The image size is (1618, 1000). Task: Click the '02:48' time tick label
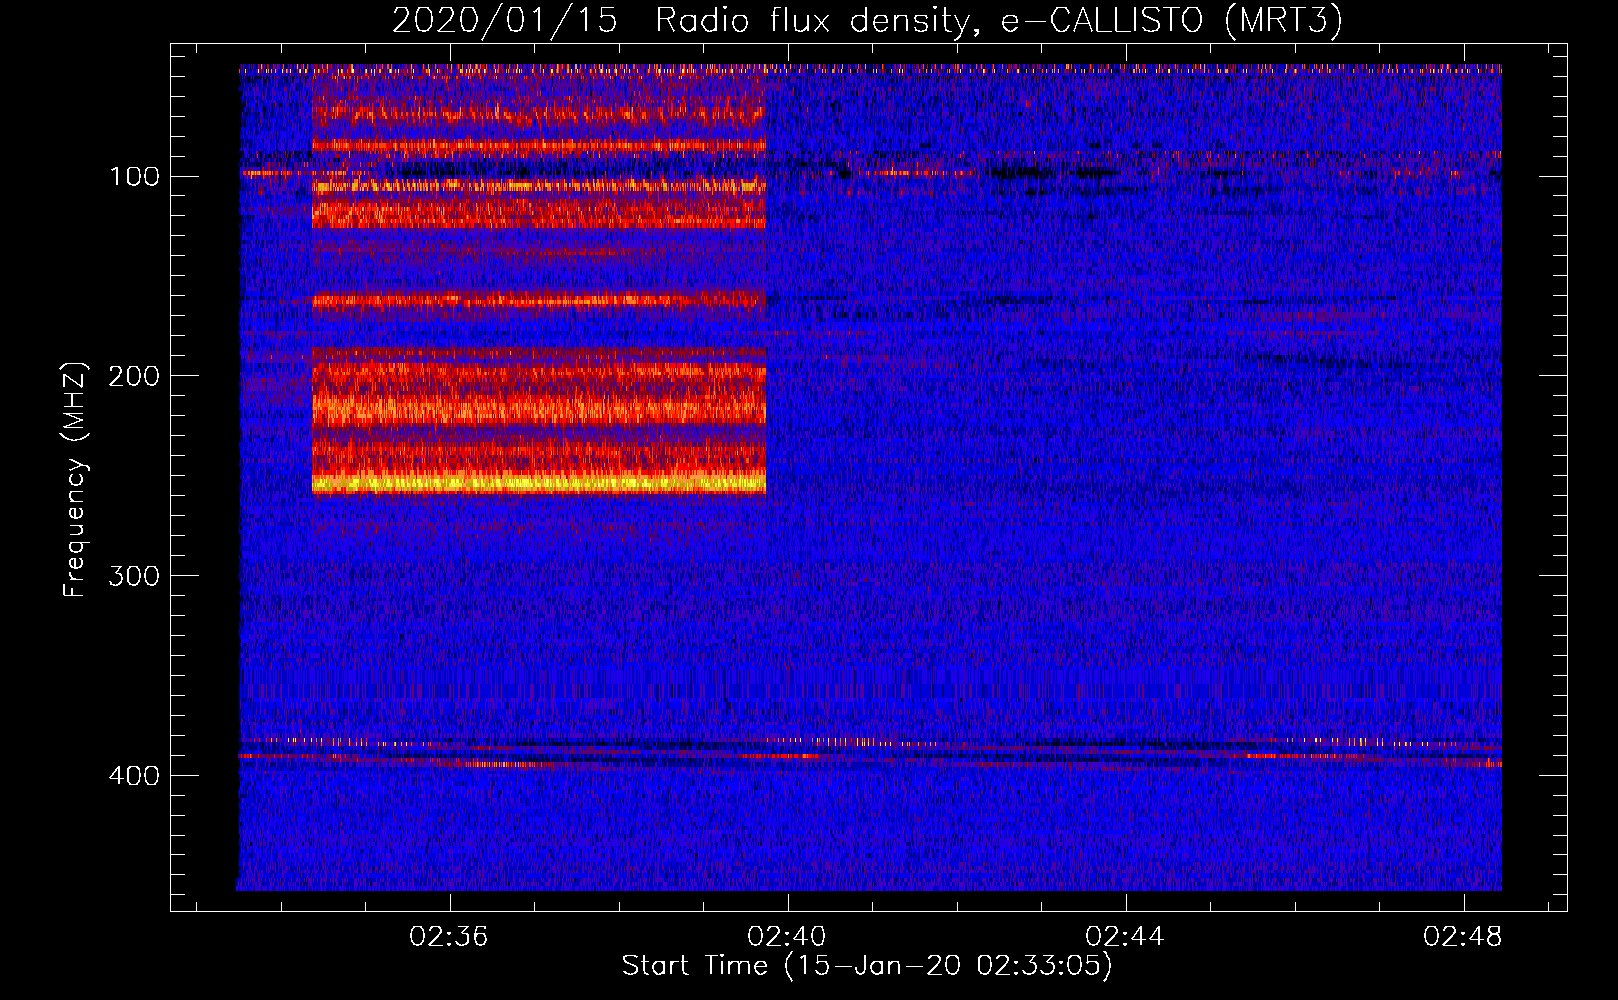coord(1463,937)
